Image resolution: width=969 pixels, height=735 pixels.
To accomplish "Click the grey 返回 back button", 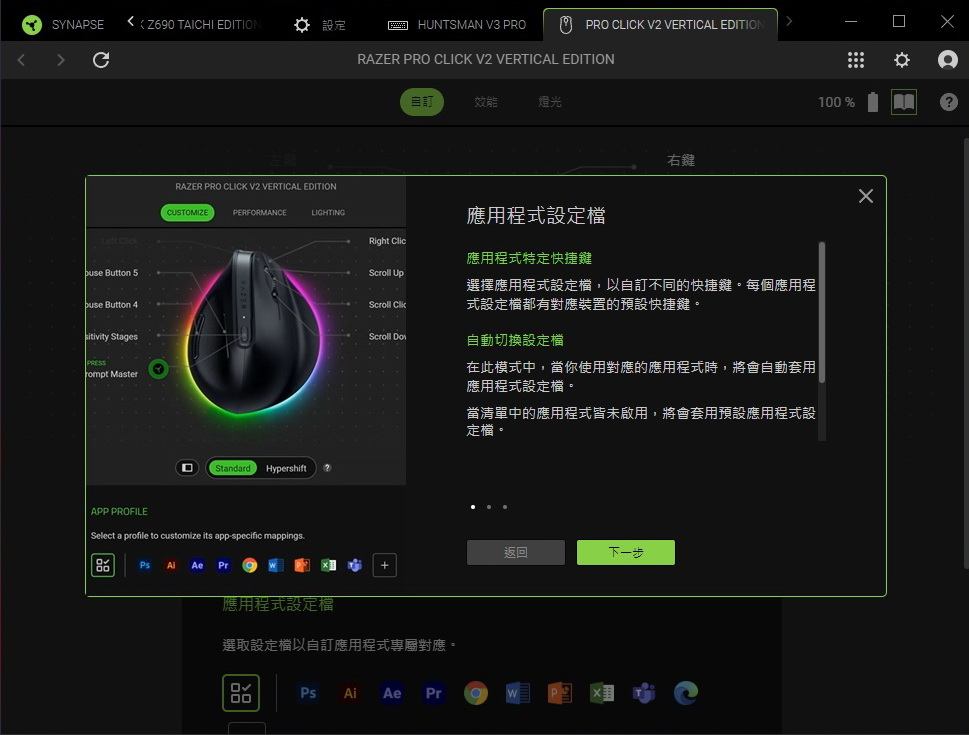I will point(516,552).
